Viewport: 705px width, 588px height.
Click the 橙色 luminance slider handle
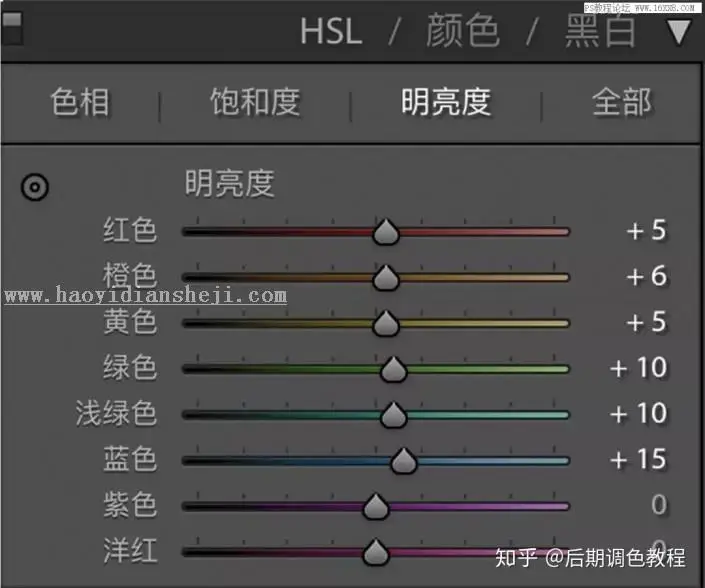point(386,277)
